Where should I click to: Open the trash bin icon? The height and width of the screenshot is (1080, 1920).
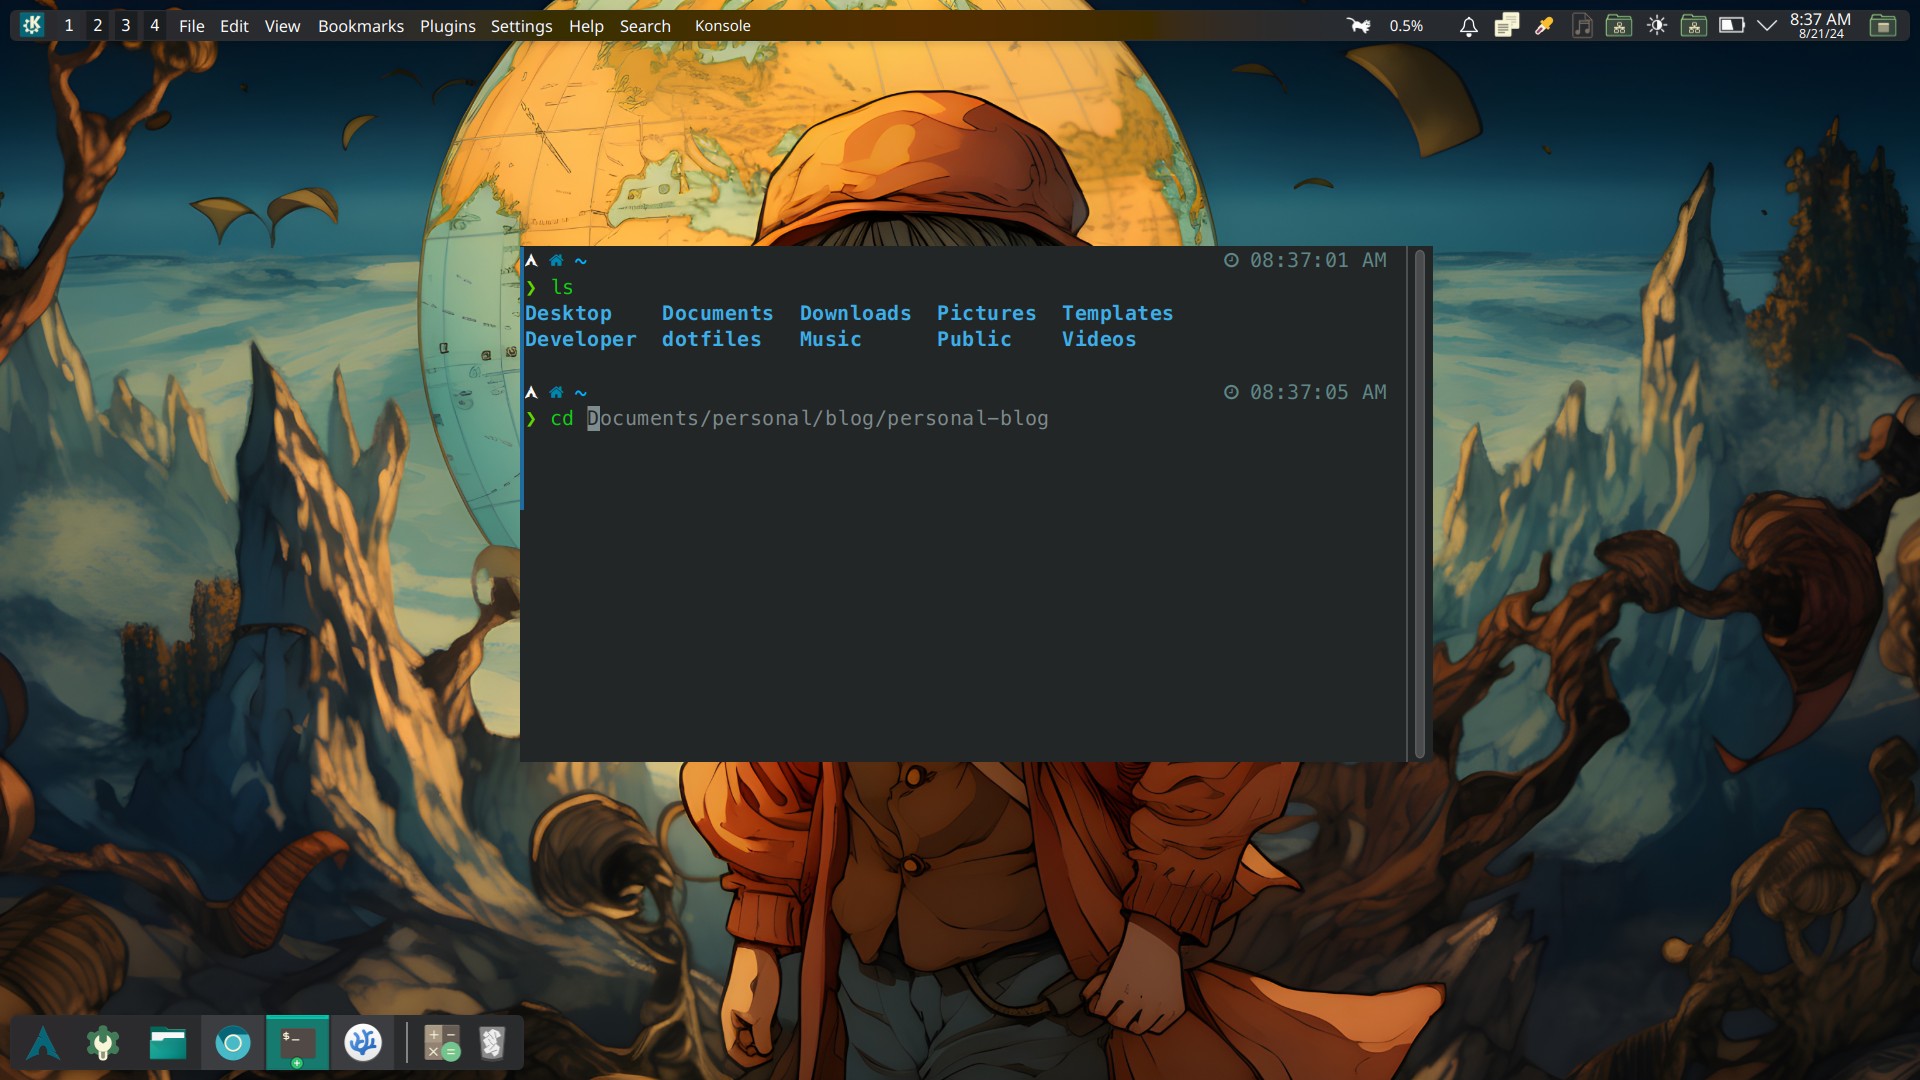[x=492, y=1043]
